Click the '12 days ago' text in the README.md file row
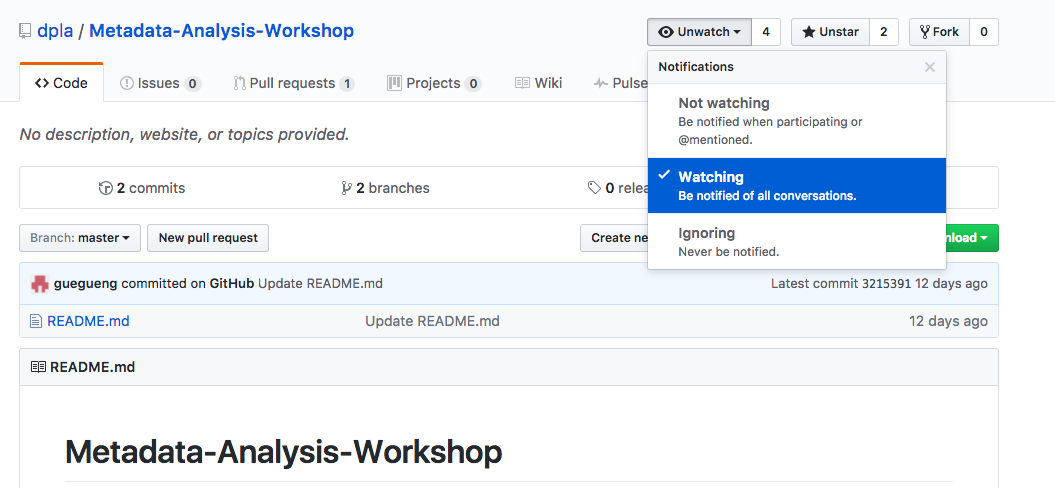This screenshot has width=1055, height=488. pyautogui.click(x=948, y=321)
